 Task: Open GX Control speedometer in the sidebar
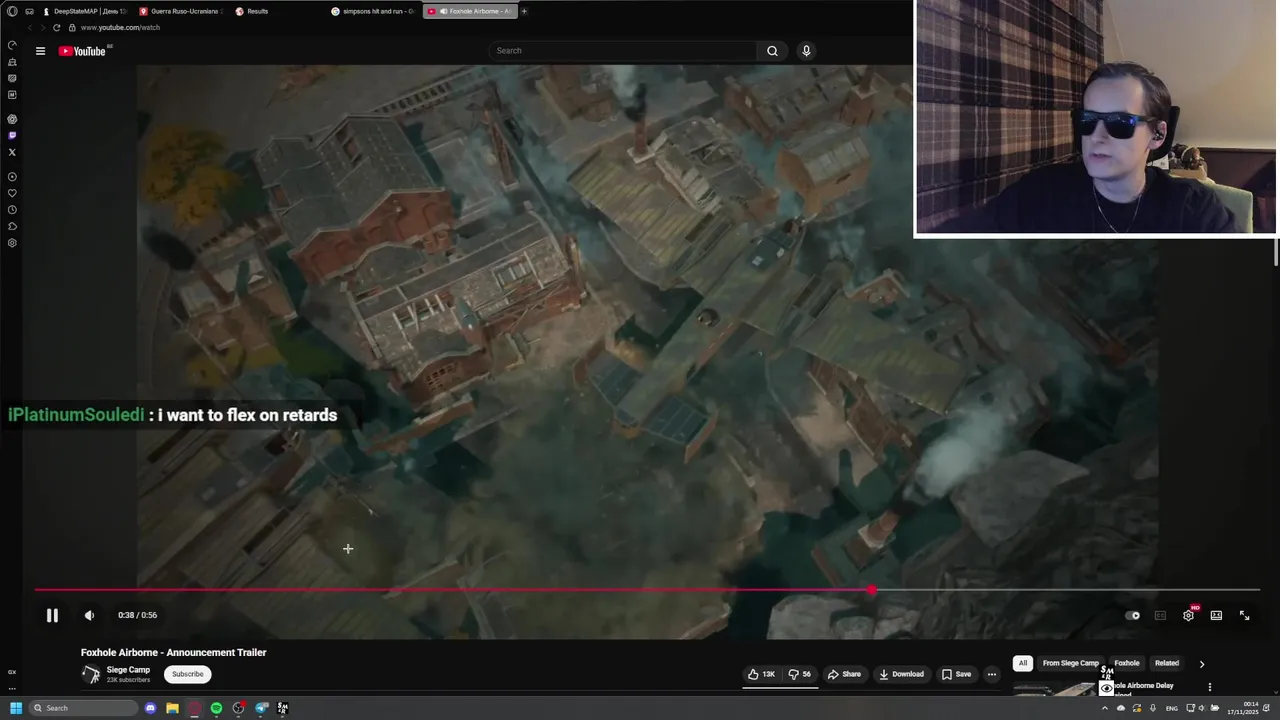(12, 45)
